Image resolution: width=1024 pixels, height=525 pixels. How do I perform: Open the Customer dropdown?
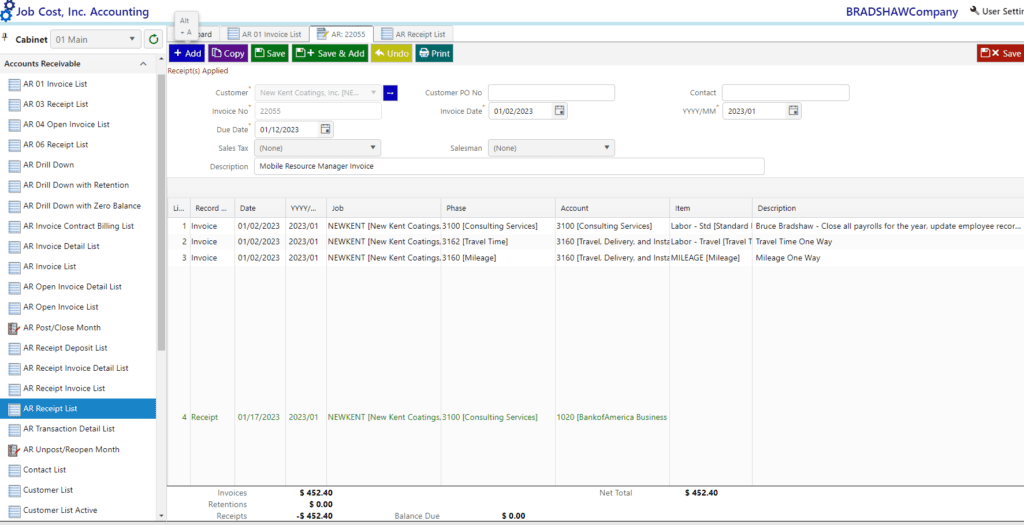pos(317,93)
